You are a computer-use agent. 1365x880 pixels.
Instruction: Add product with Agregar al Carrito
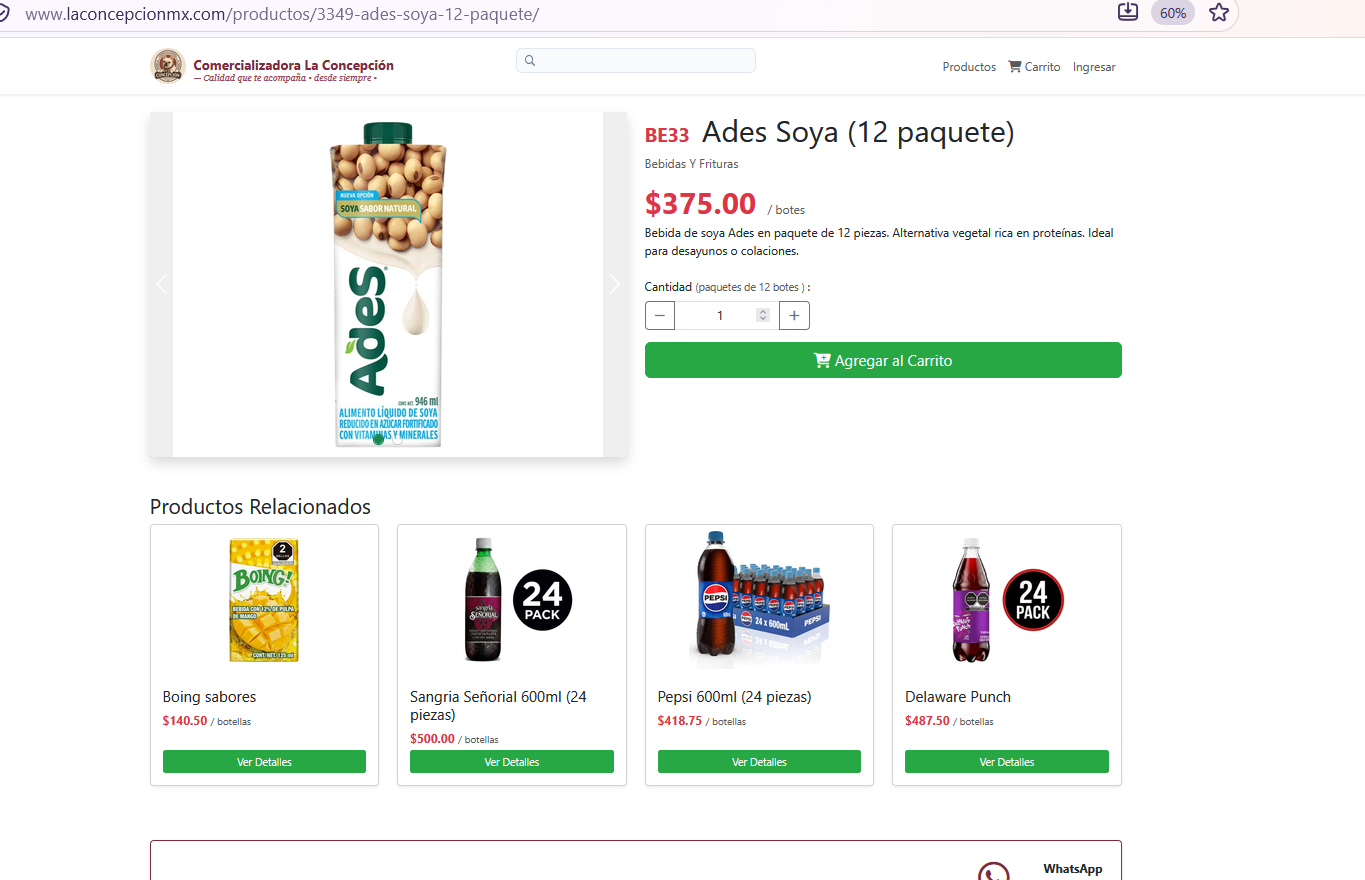click(883, 360)
